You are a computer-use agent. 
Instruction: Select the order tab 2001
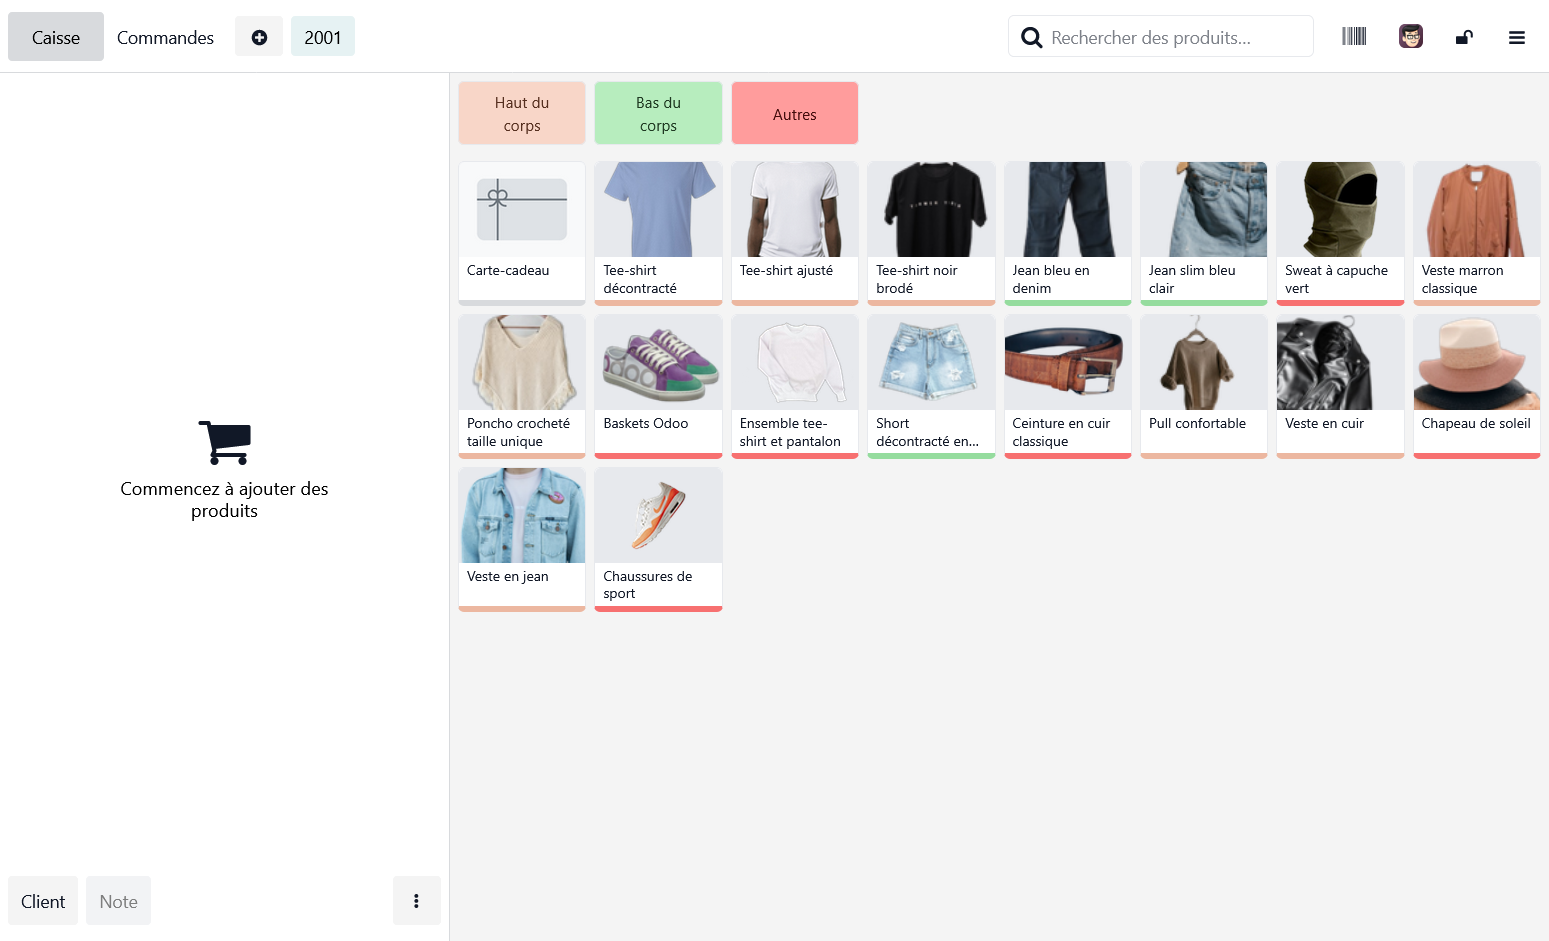tap(322, 36)
